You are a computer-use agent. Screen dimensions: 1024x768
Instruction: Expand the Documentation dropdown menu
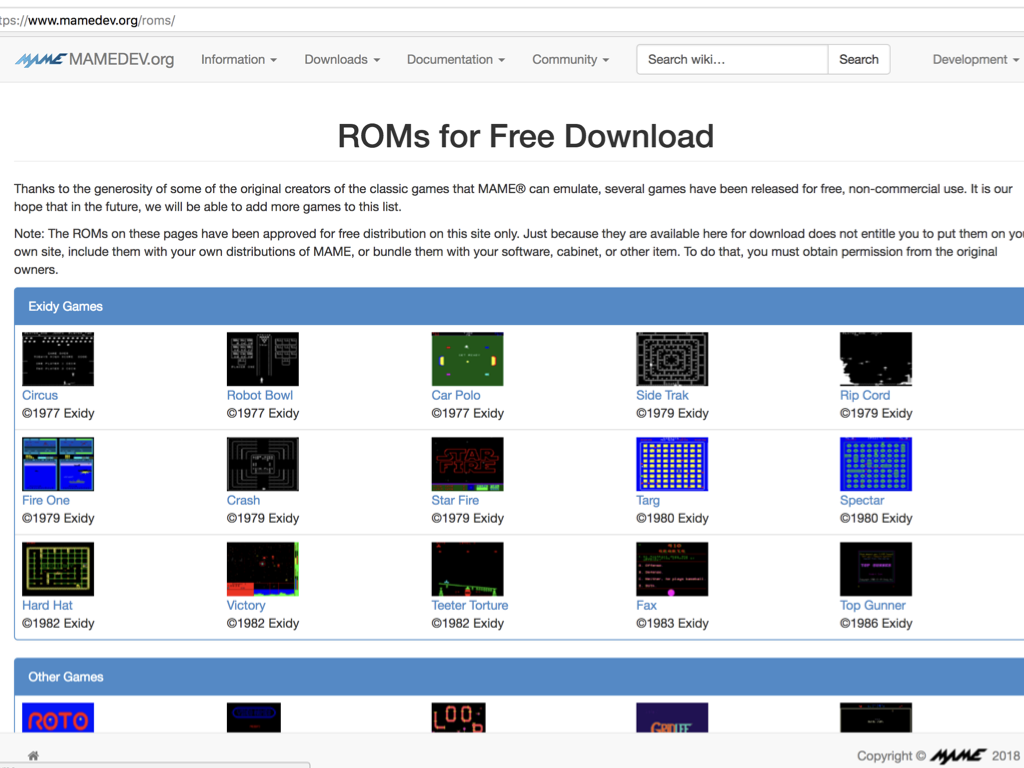coord(456,59)
